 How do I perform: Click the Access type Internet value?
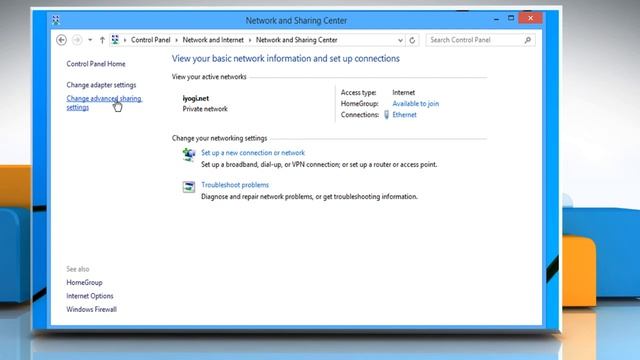pyautogui.click(x=404, y=93)
